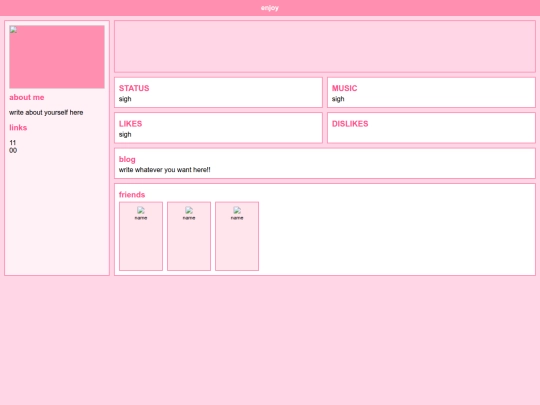Click second friend card's broken image icon

(189, 210)
